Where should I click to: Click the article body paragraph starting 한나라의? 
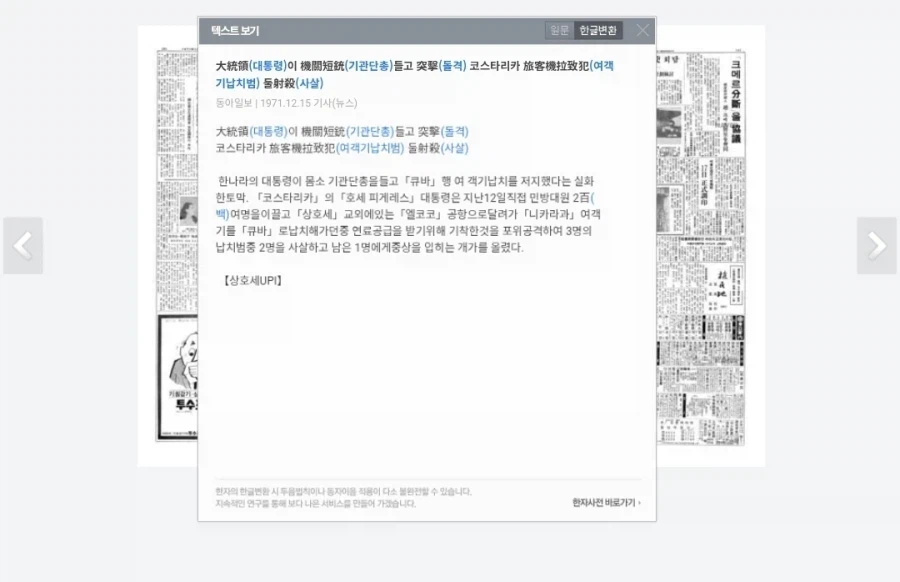[408, 214]
